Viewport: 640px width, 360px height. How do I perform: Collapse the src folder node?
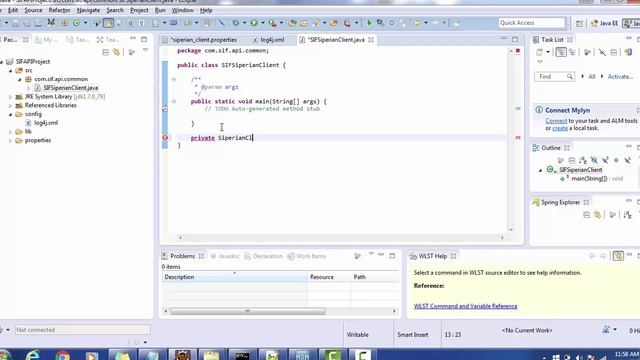(11, 71)
